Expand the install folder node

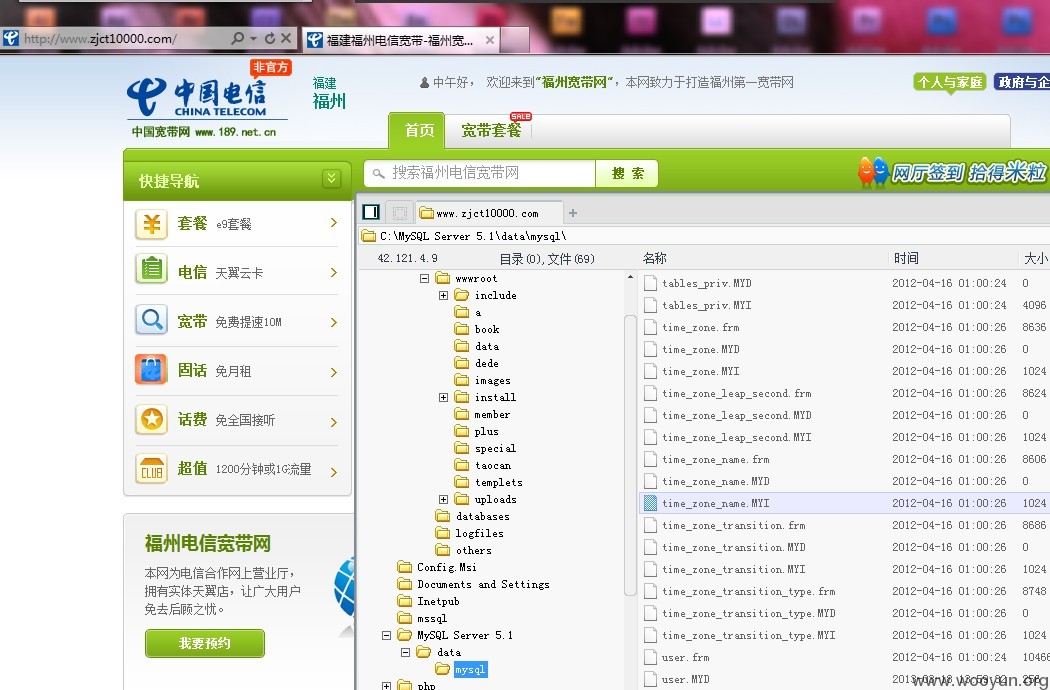click(x=443, y=397)
